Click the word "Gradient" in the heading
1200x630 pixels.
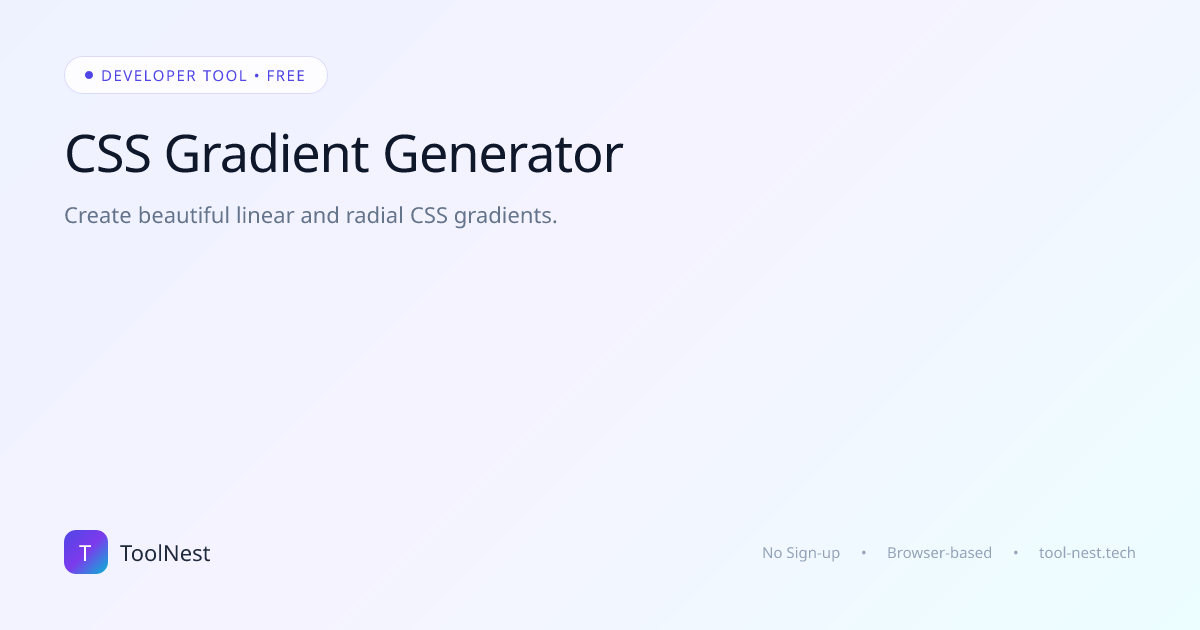(x=266, y=154)
